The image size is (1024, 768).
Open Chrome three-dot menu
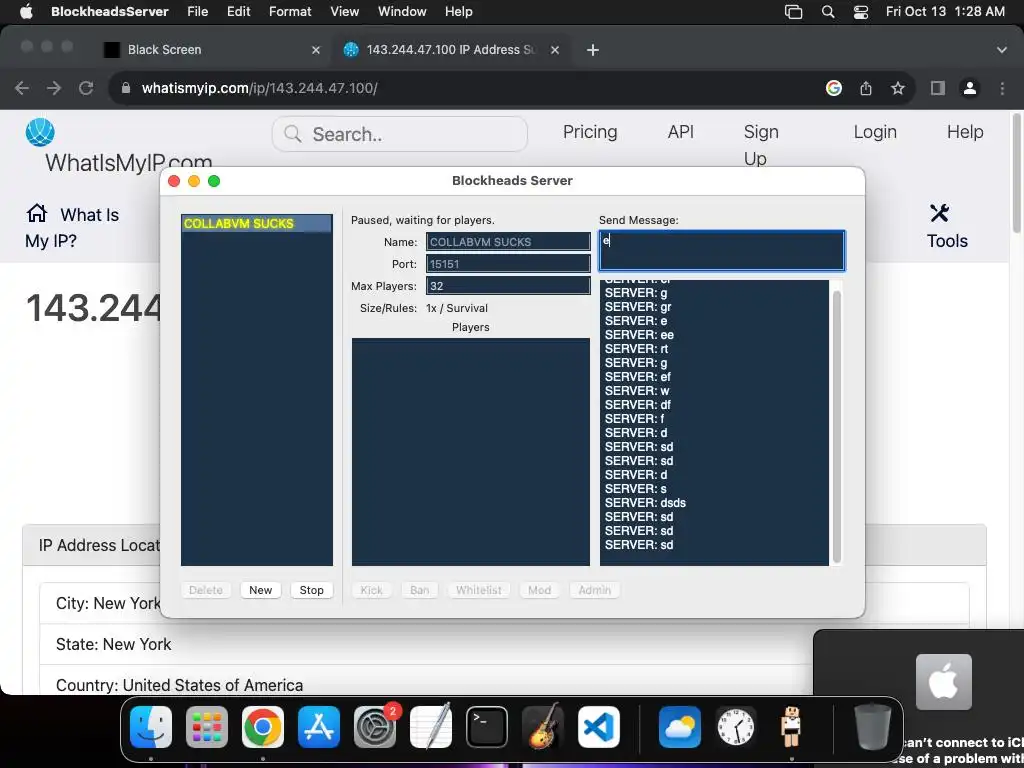1002,88
